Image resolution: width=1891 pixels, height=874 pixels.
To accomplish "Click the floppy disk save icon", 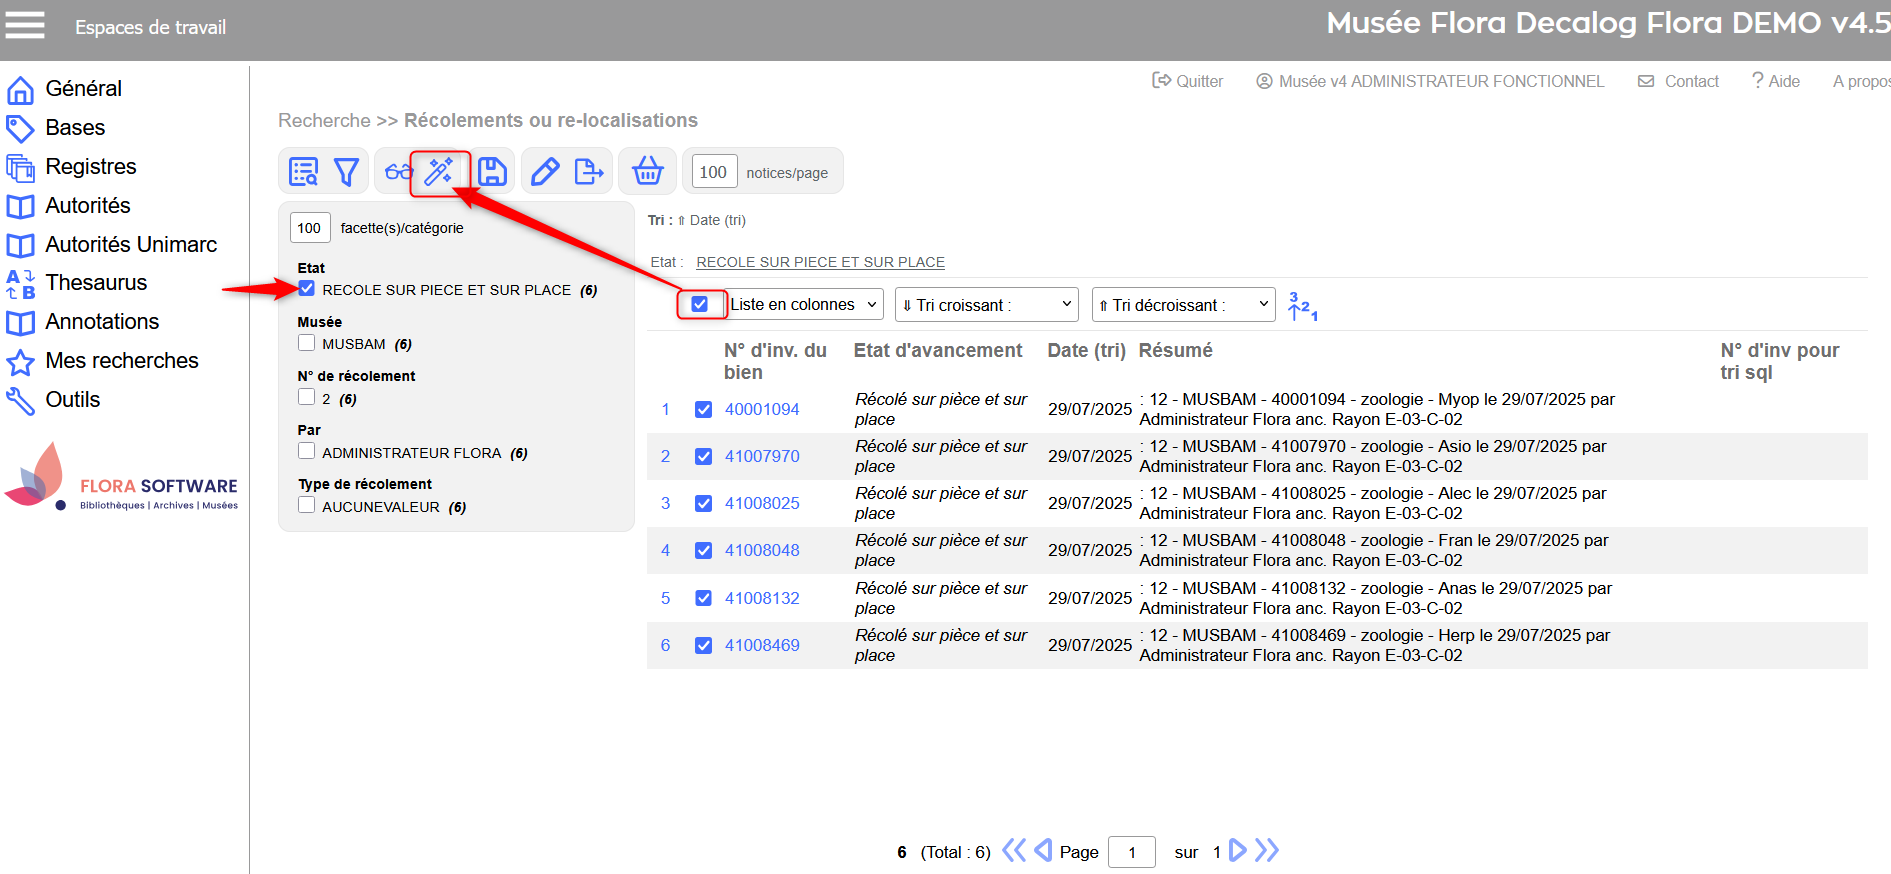I will (492, 172).
